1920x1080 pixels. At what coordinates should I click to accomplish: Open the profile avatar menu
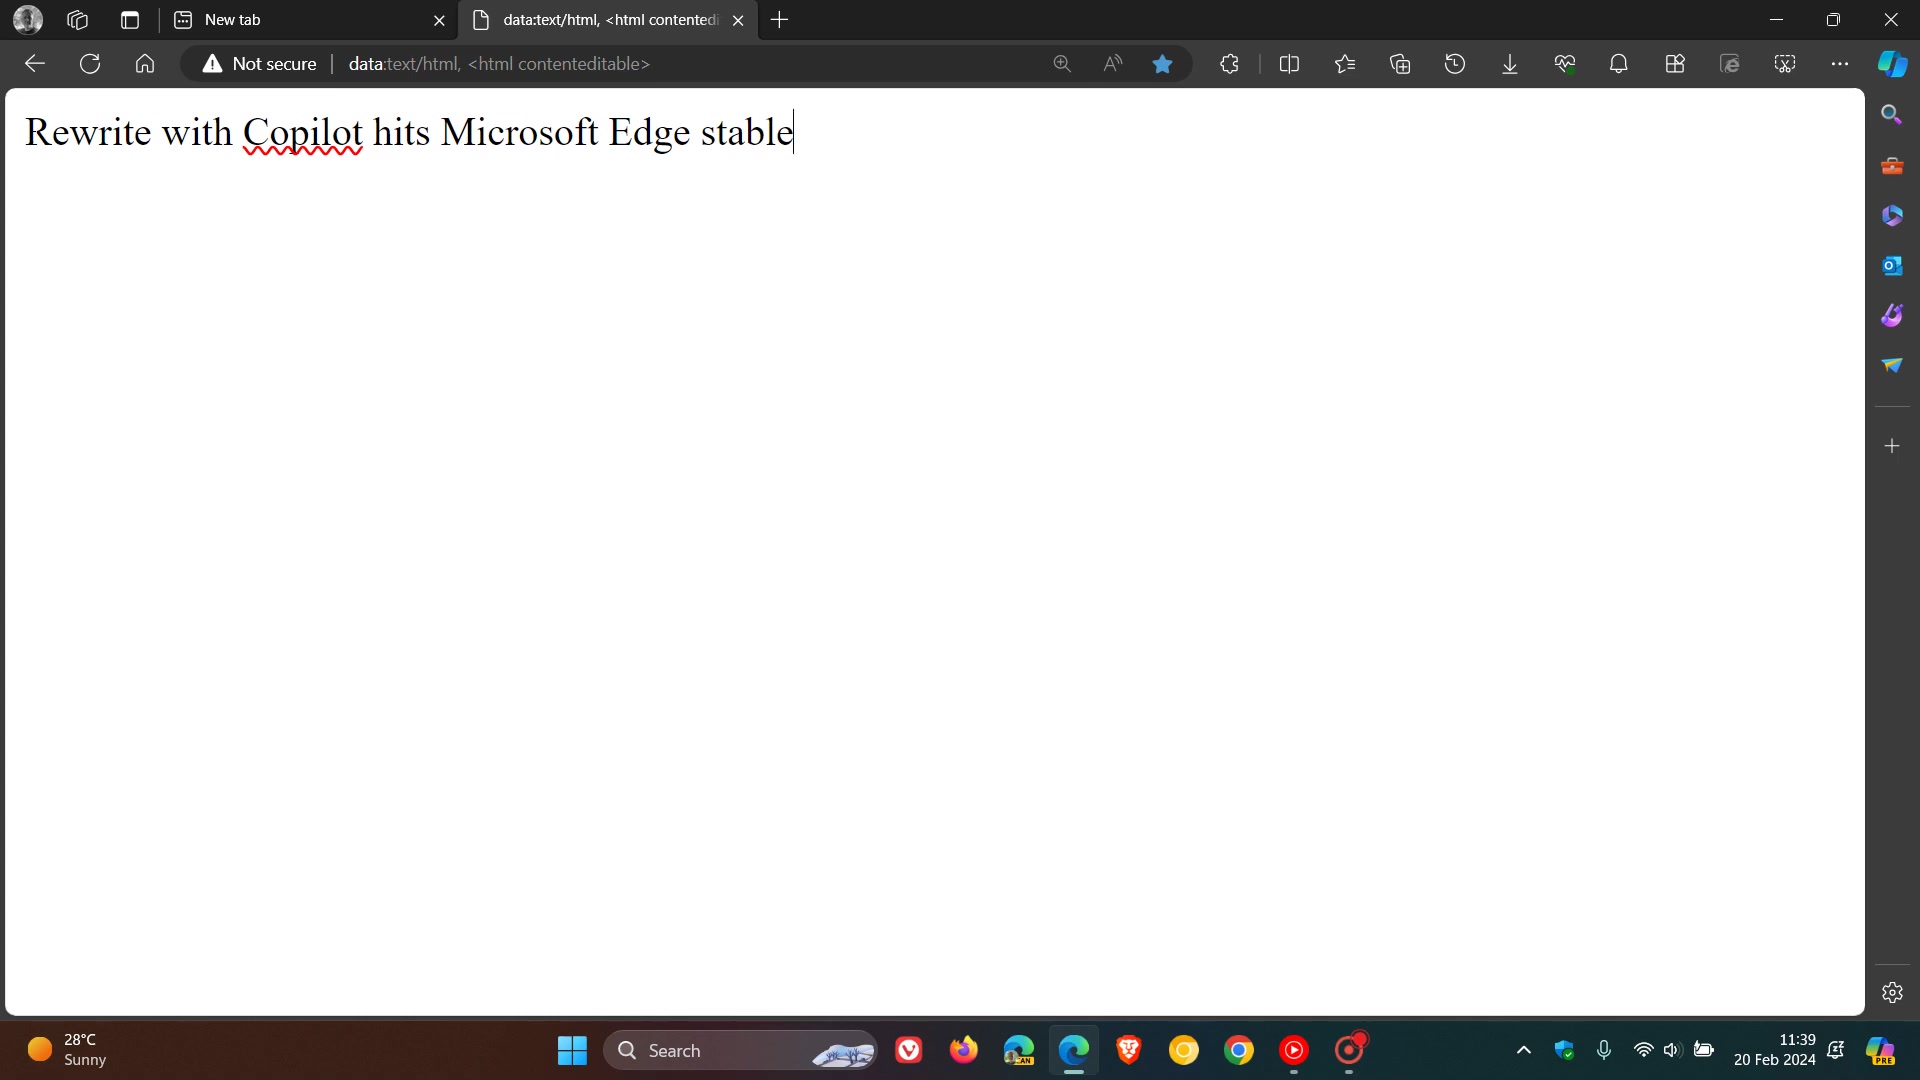coord(28,20)
